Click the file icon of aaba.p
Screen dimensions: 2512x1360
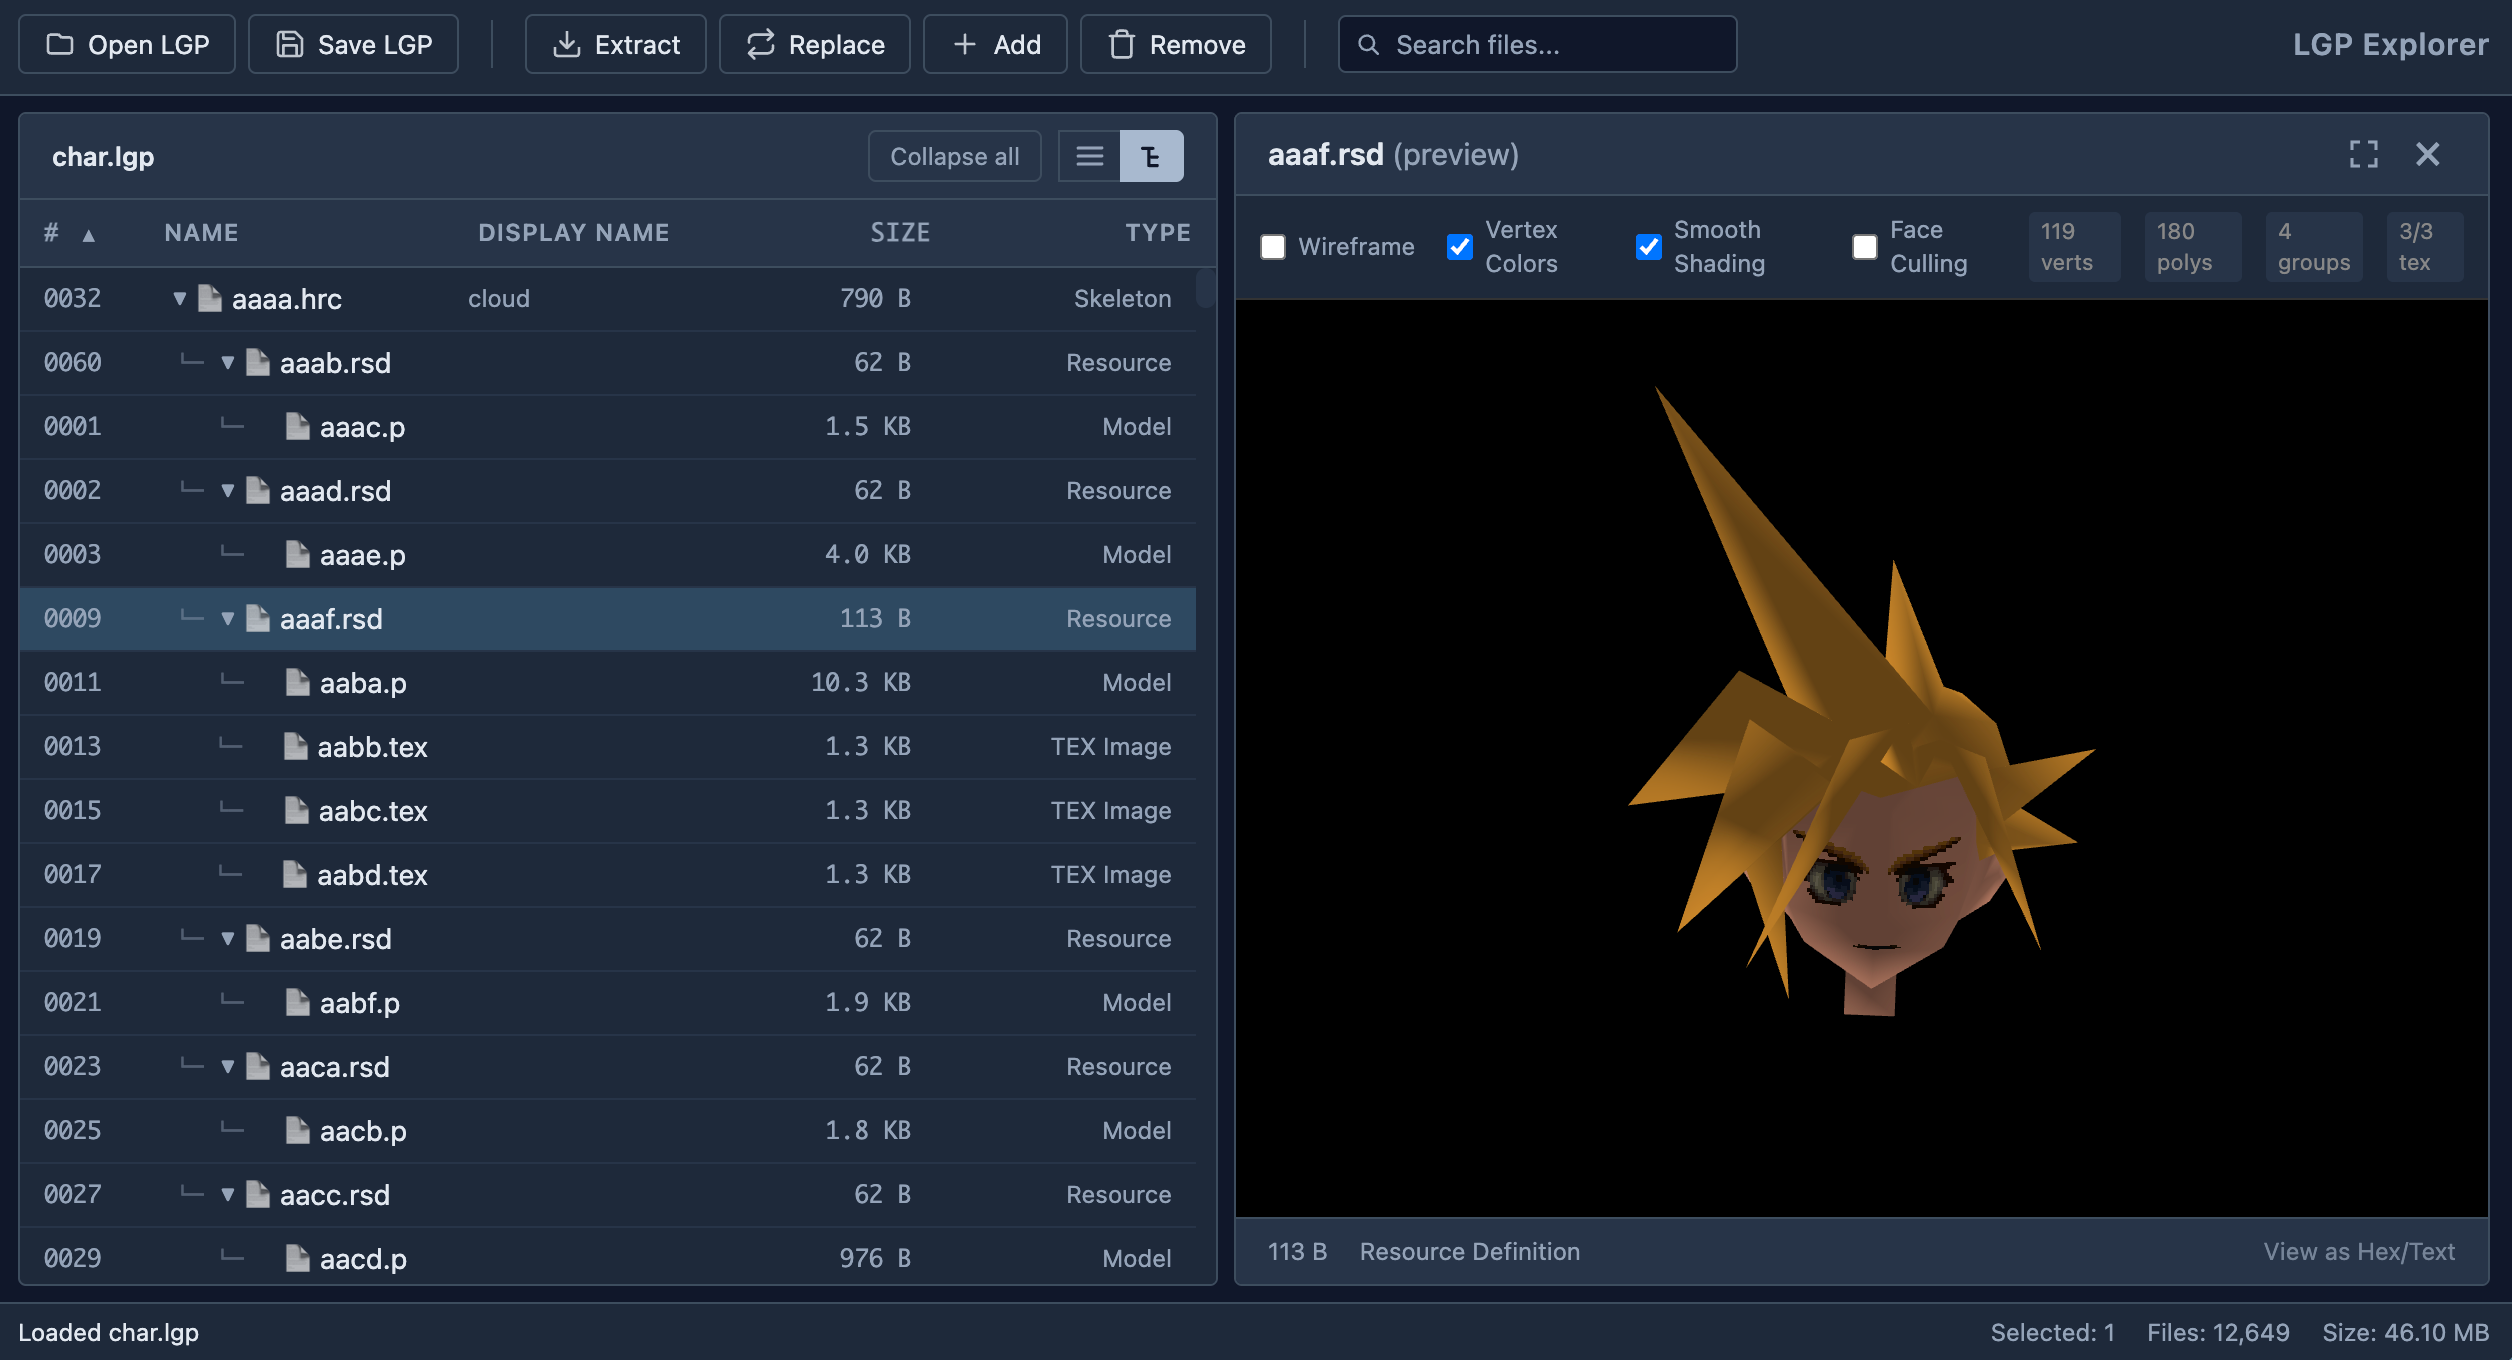(x=298, y=682)
